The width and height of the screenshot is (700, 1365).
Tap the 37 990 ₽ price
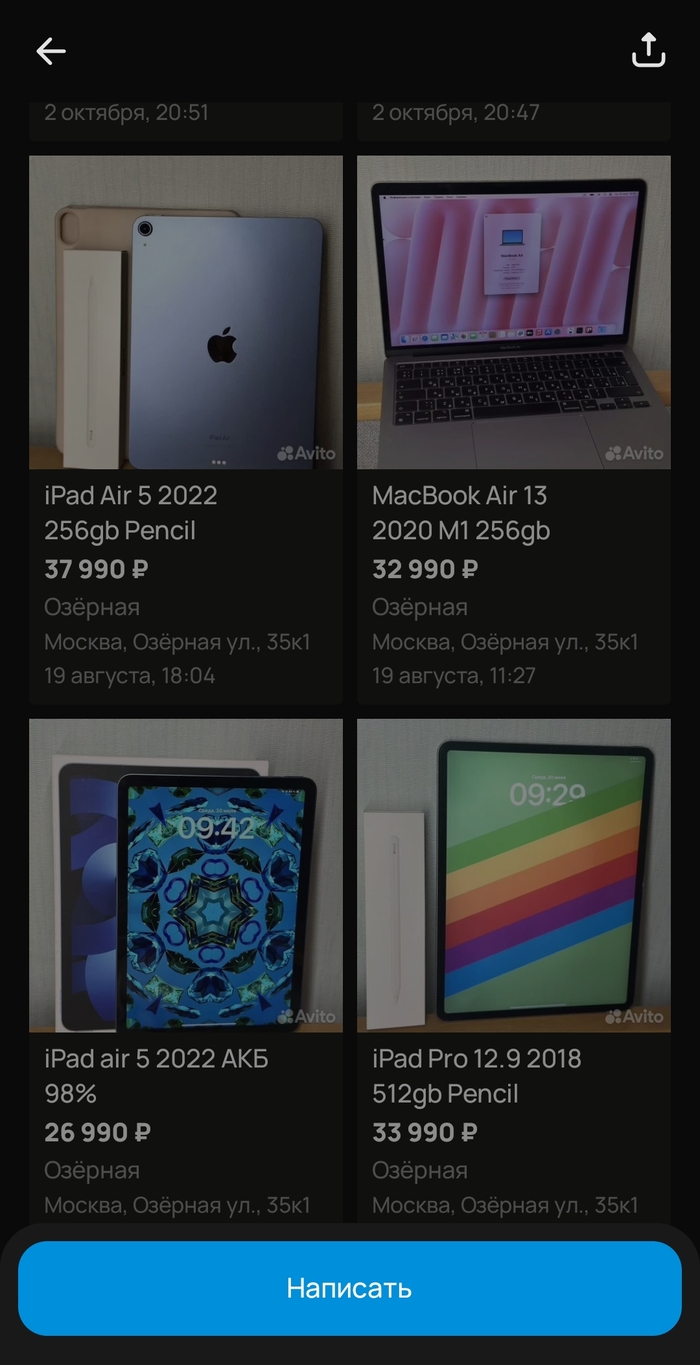pyautogui.click(x=96, y=570)
